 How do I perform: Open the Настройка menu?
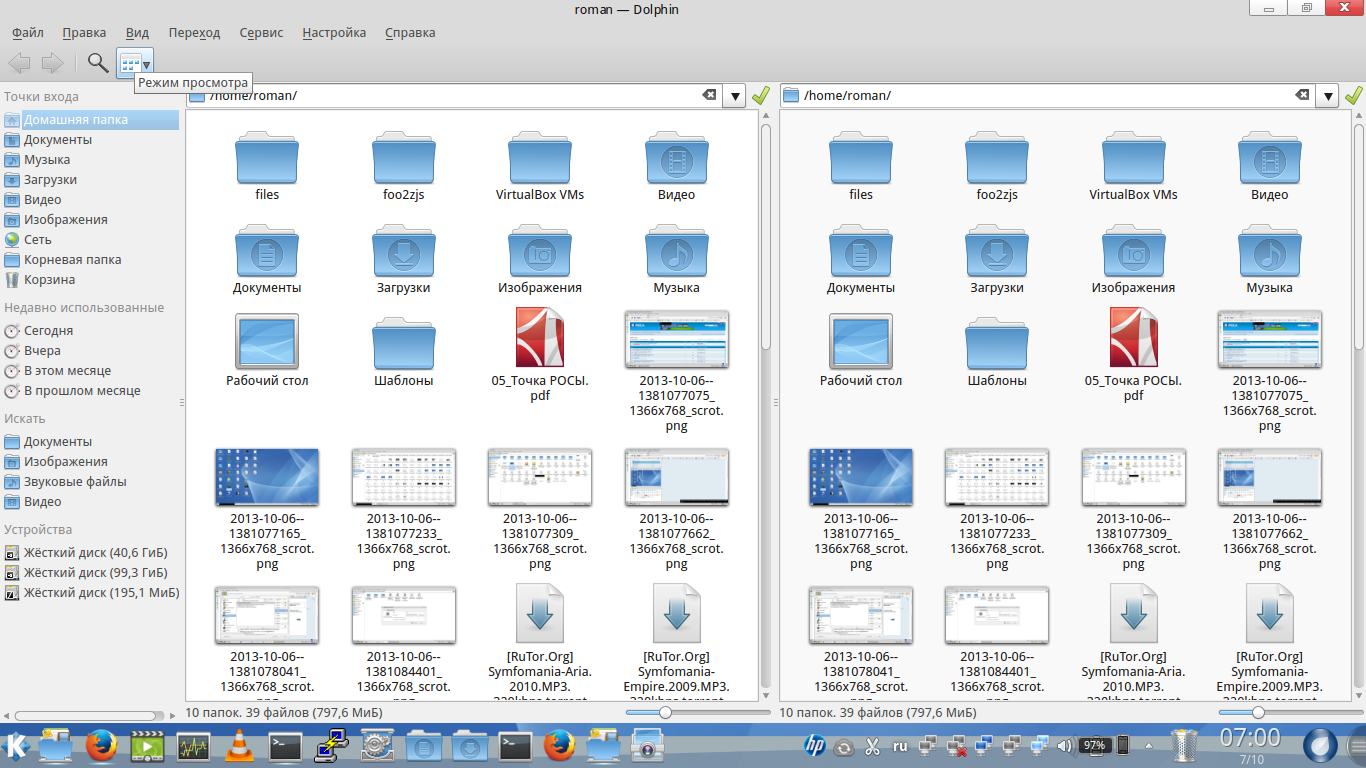(x=334, y=32)
